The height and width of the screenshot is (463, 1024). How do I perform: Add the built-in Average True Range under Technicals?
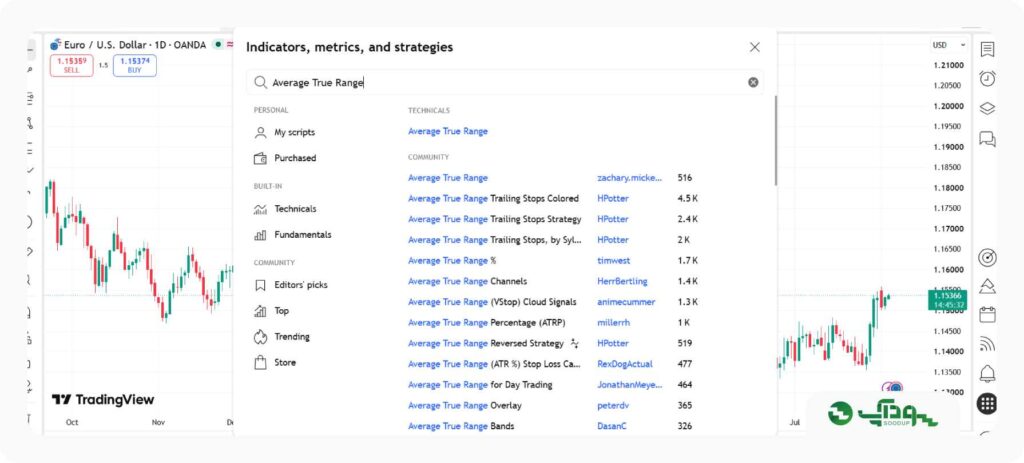(x=448, y=131)
